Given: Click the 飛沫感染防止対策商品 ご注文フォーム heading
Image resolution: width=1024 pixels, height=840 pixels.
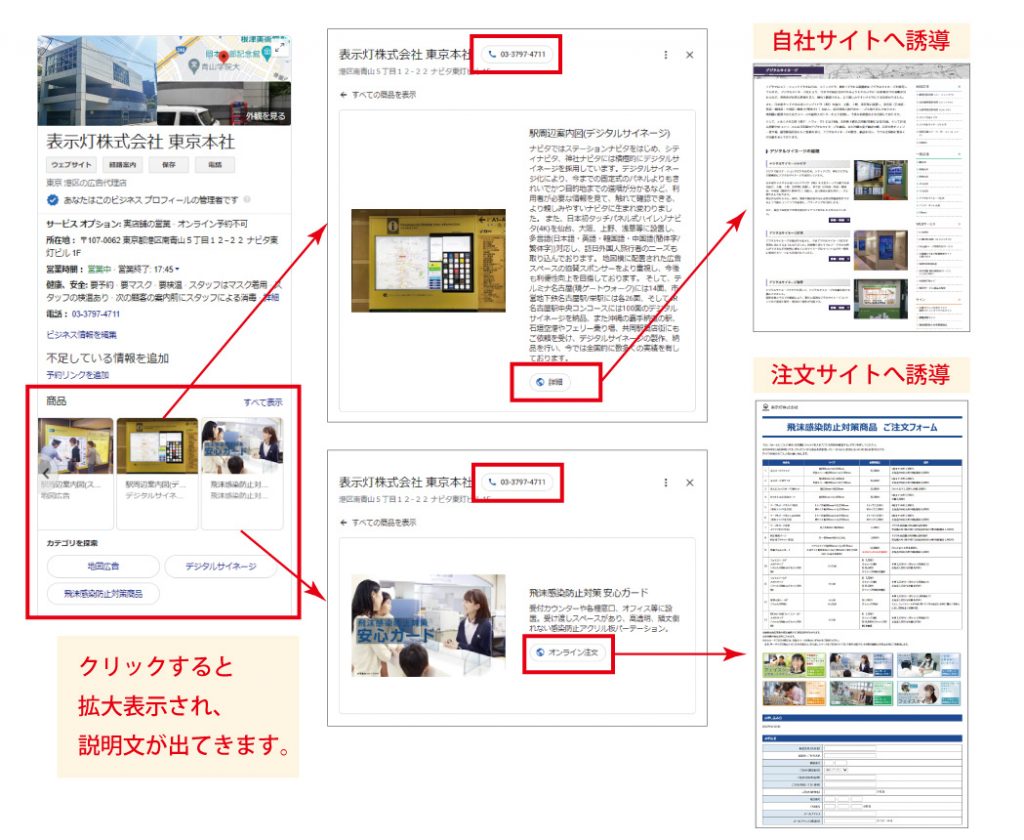Looking at the screenshot, I should [x=861, y=427].
